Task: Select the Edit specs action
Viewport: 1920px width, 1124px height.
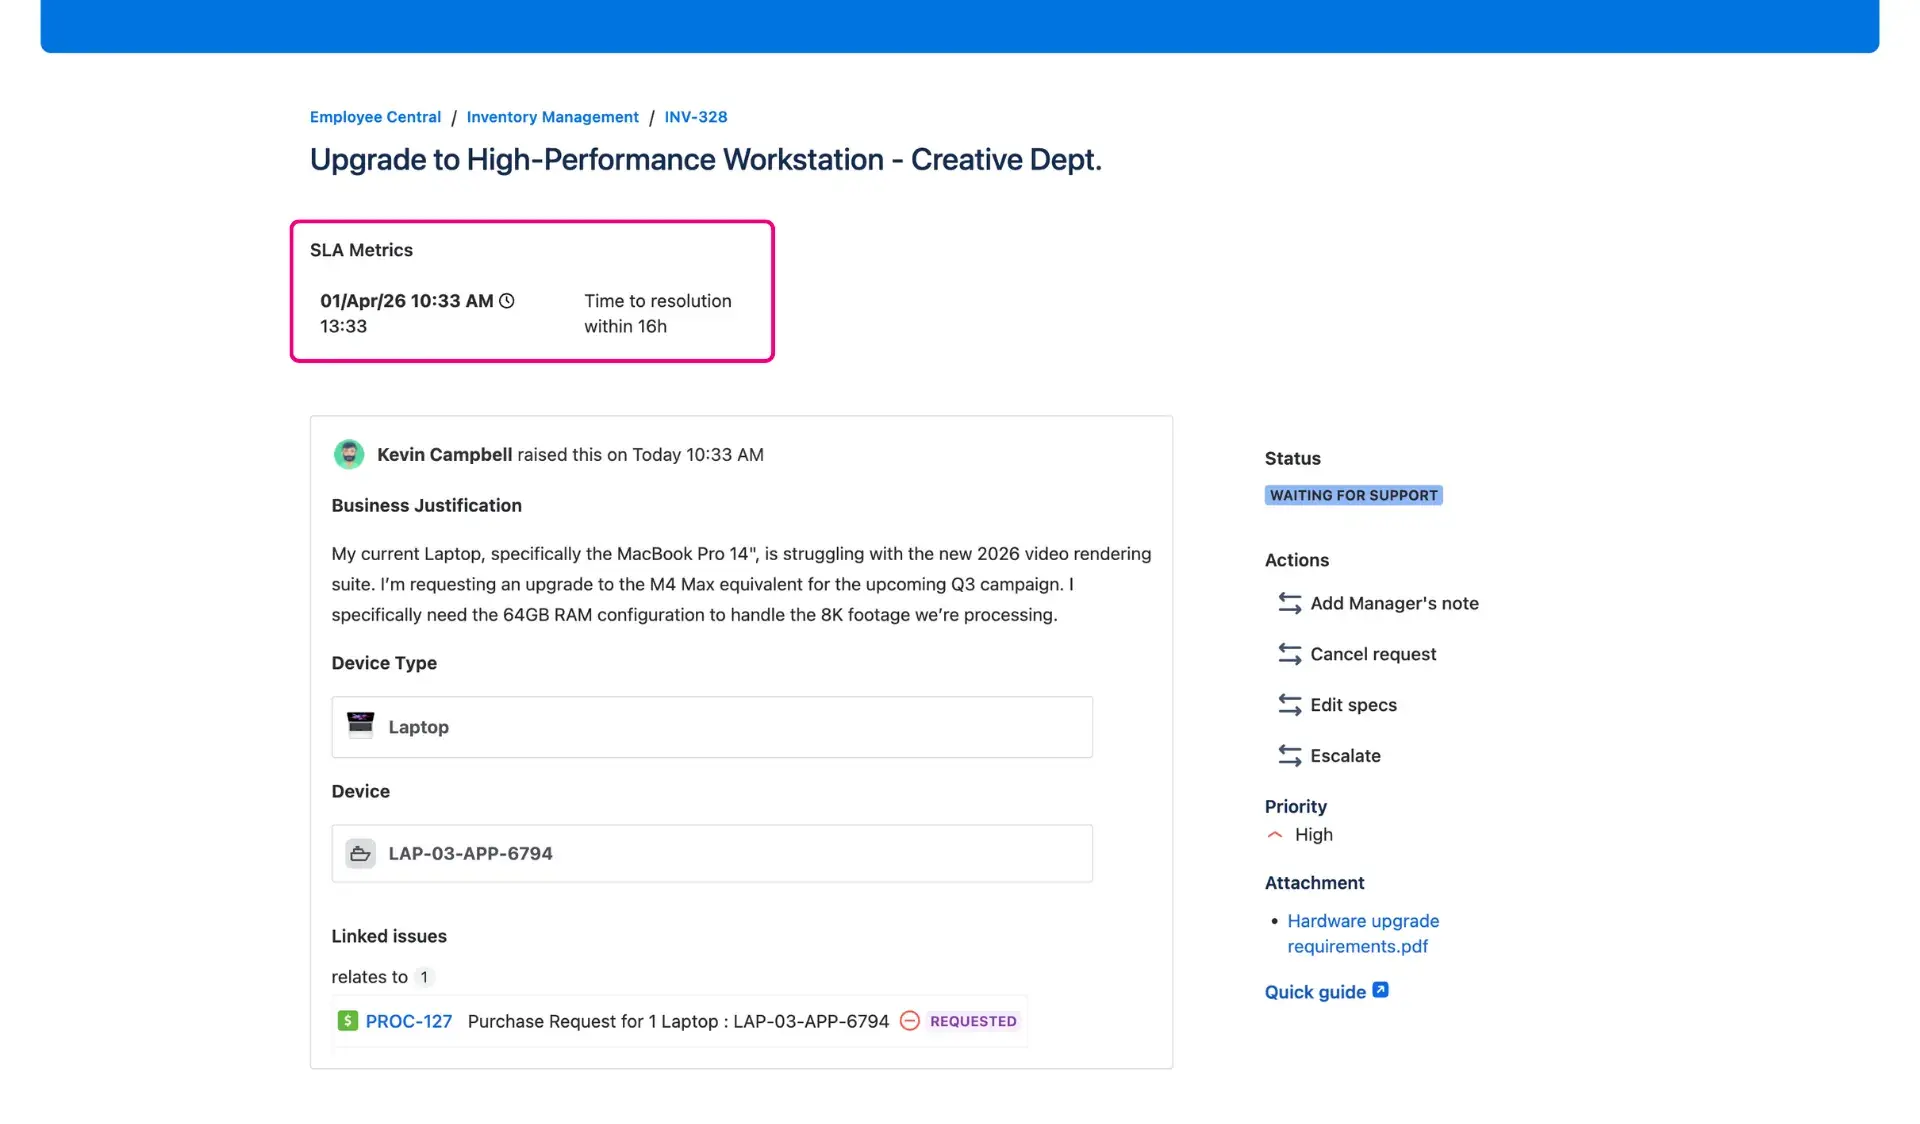Action: 1353,704
